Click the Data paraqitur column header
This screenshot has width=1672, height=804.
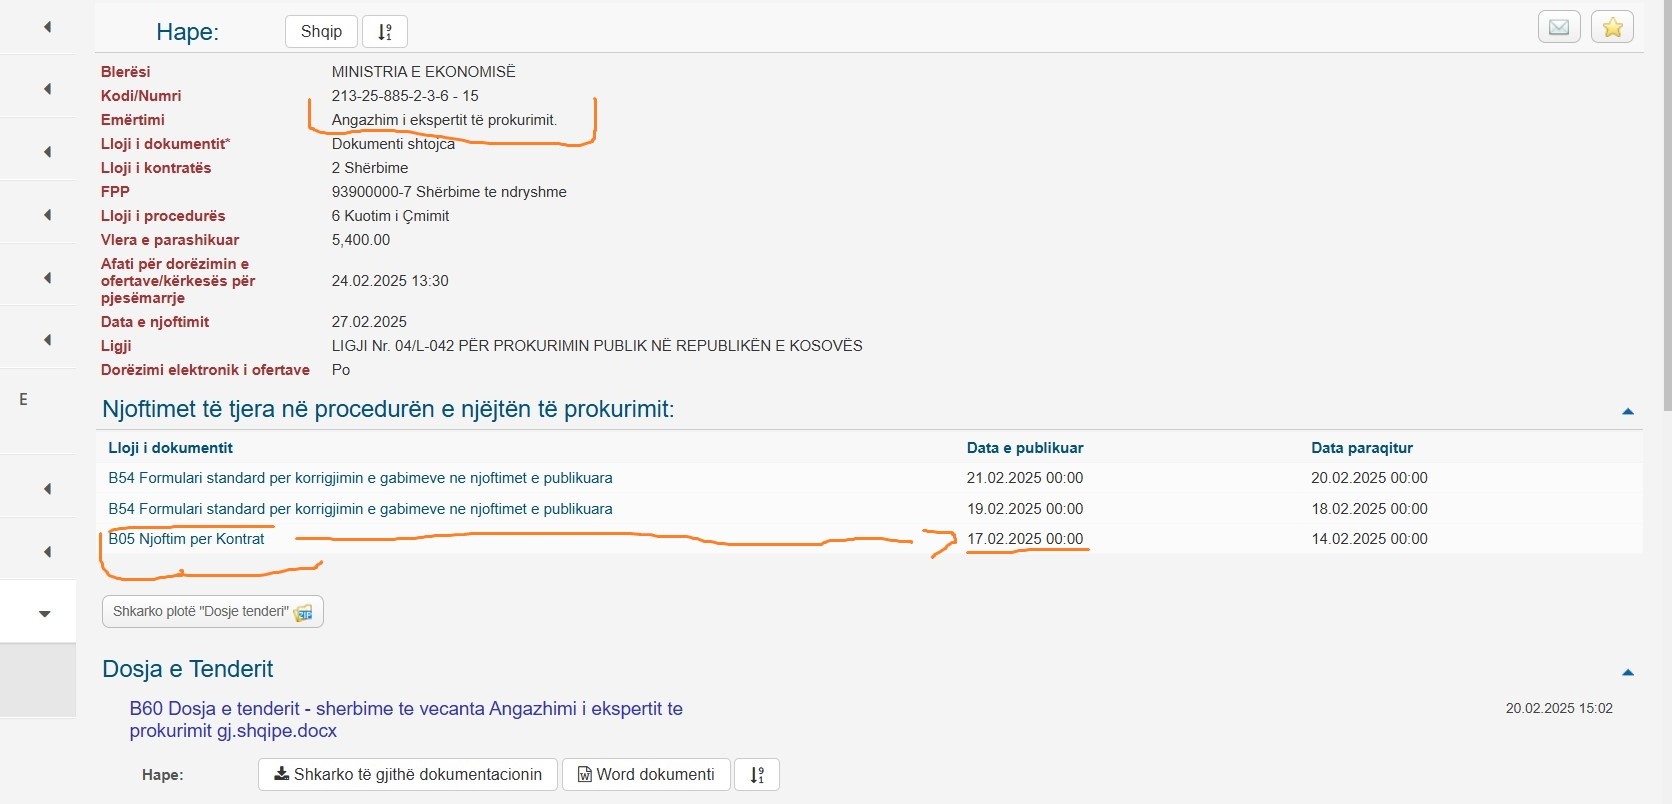click(1361, 448)
